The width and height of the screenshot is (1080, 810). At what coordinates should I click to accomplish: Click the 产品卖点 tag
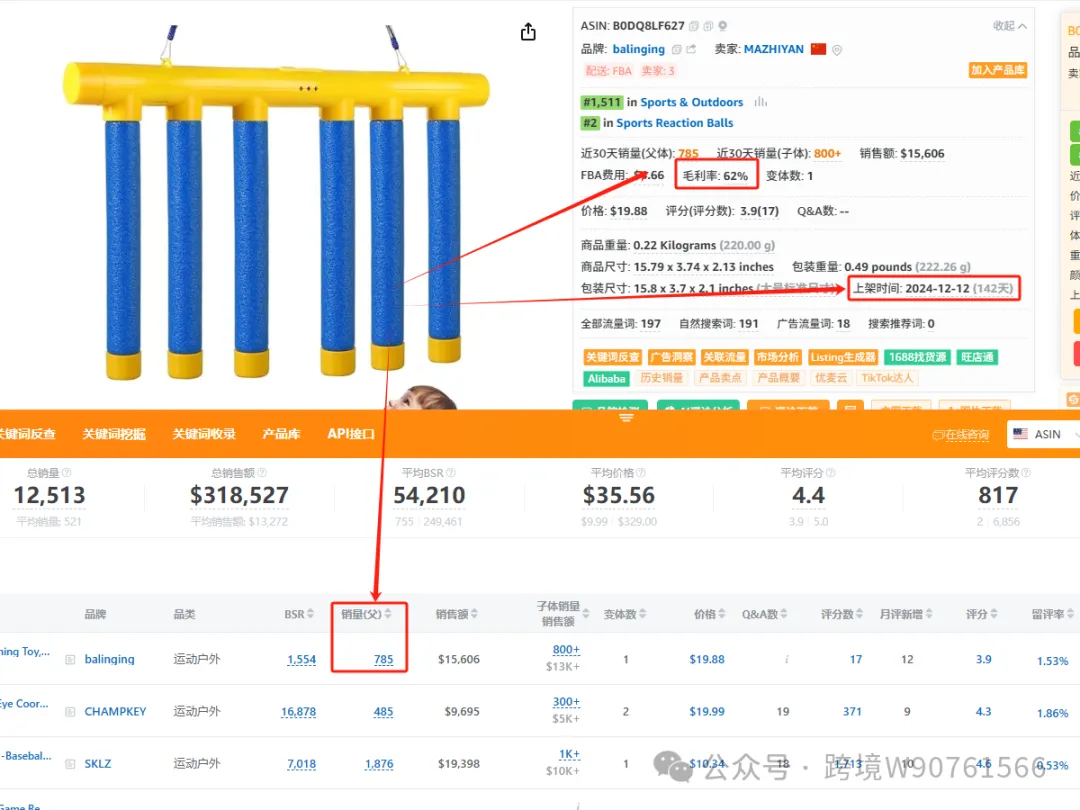pyautogui.click(x=720, y=378)
